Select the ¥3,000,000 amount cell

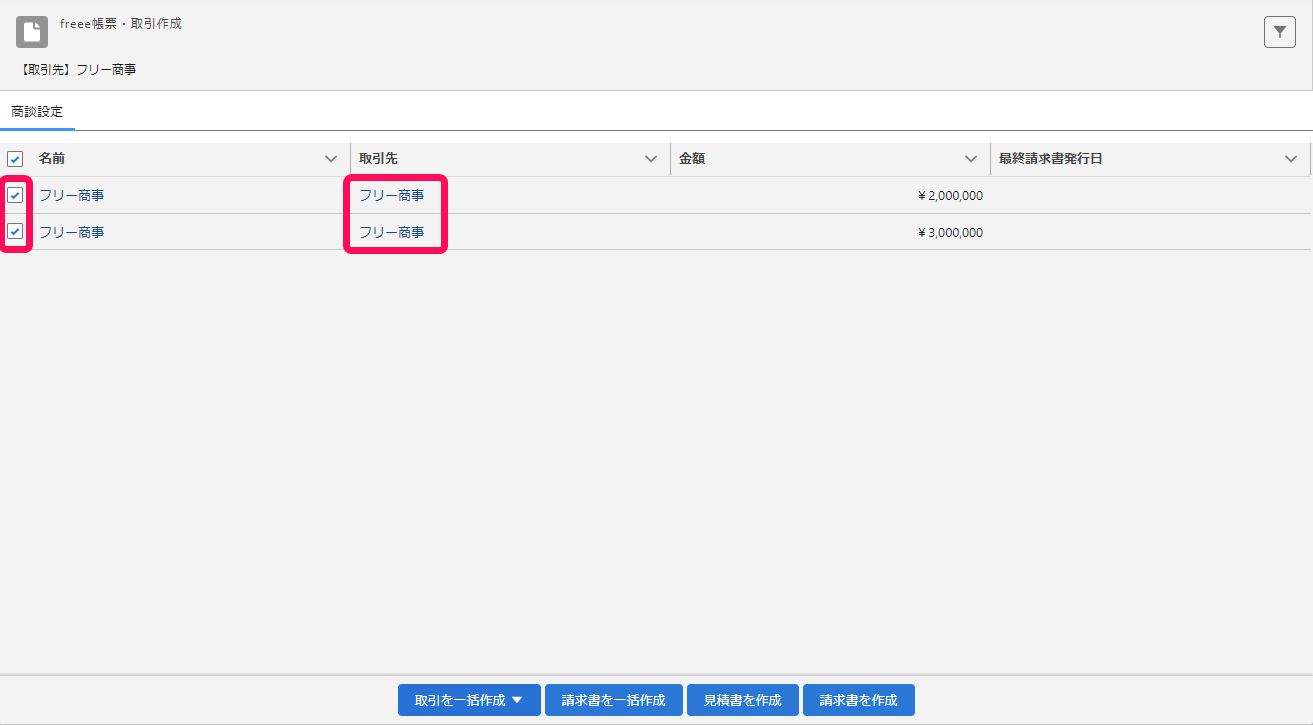830,232
